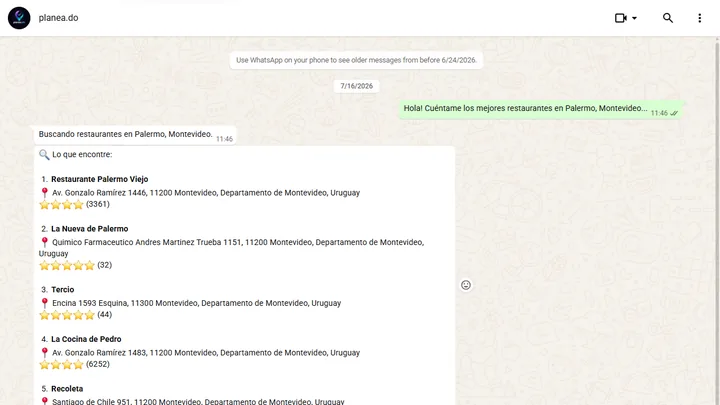Screen dimensions: 720x405
Task: Click the star rating of La Nueva de Palermo
Action: point(67,265)
